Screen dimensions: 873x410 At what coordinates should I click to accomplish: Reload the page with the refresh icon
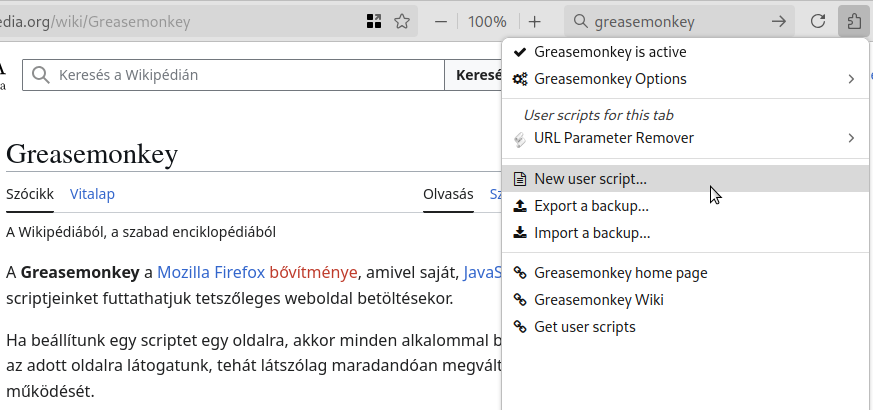tap(817, 22)
